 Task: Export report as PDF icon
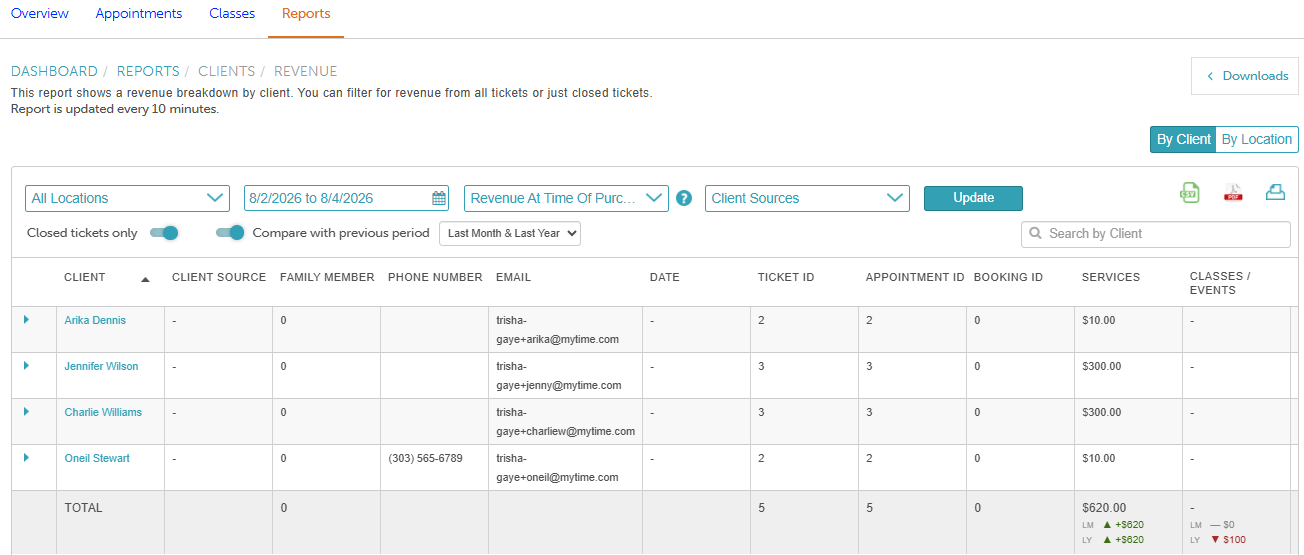pos(1233,193)
